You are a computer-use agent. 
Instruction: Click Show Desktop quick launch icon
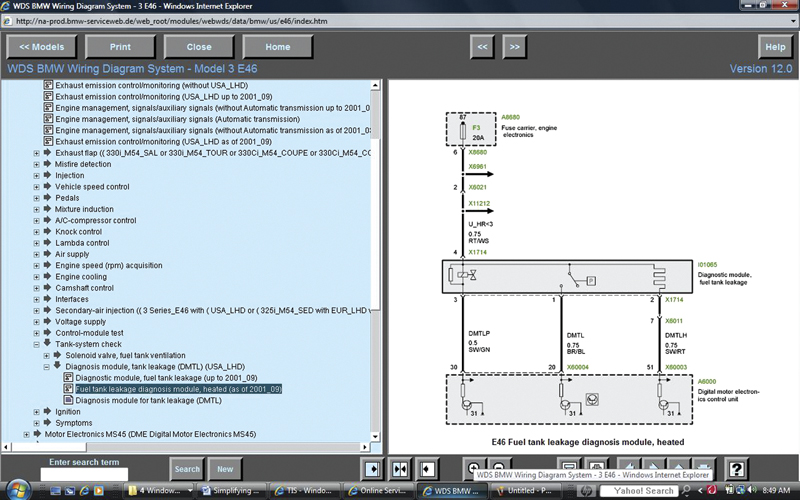pyautogui.click(x=56, y=491)
